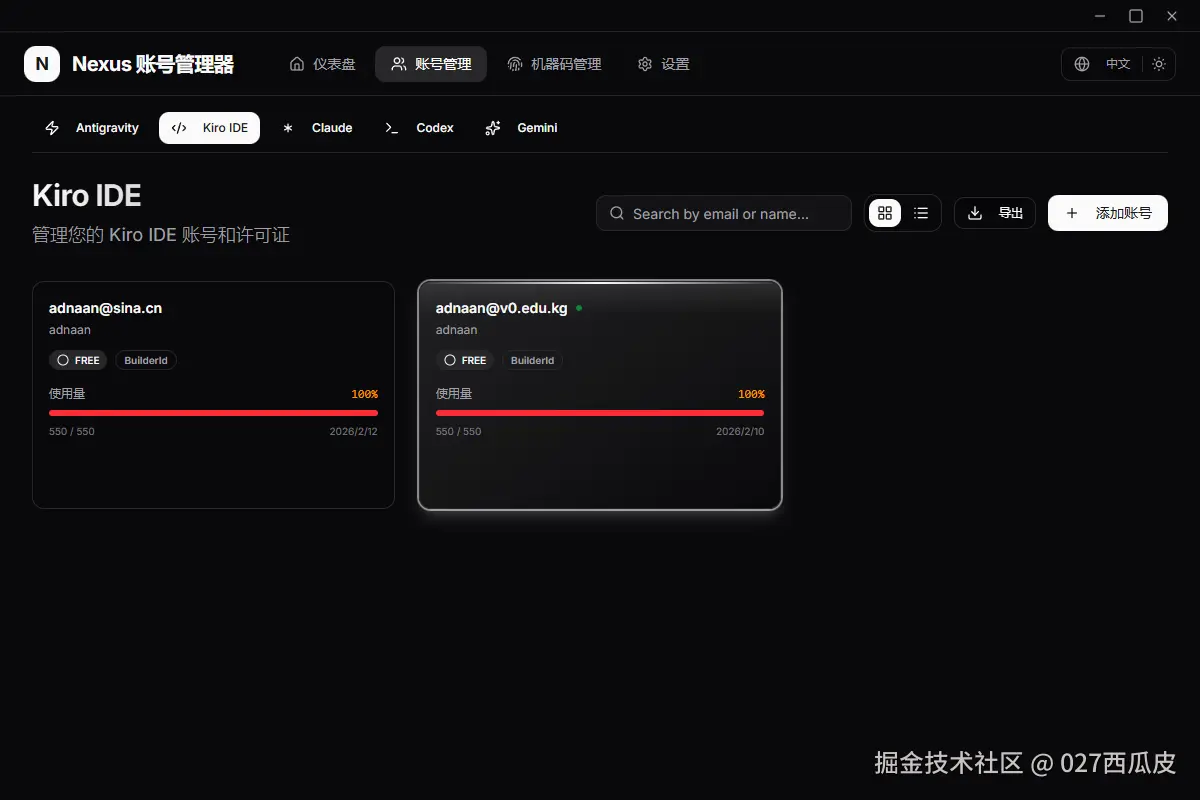Switch to grid view layout
This screenshot has width=1200, height=800.
point(884,213)
